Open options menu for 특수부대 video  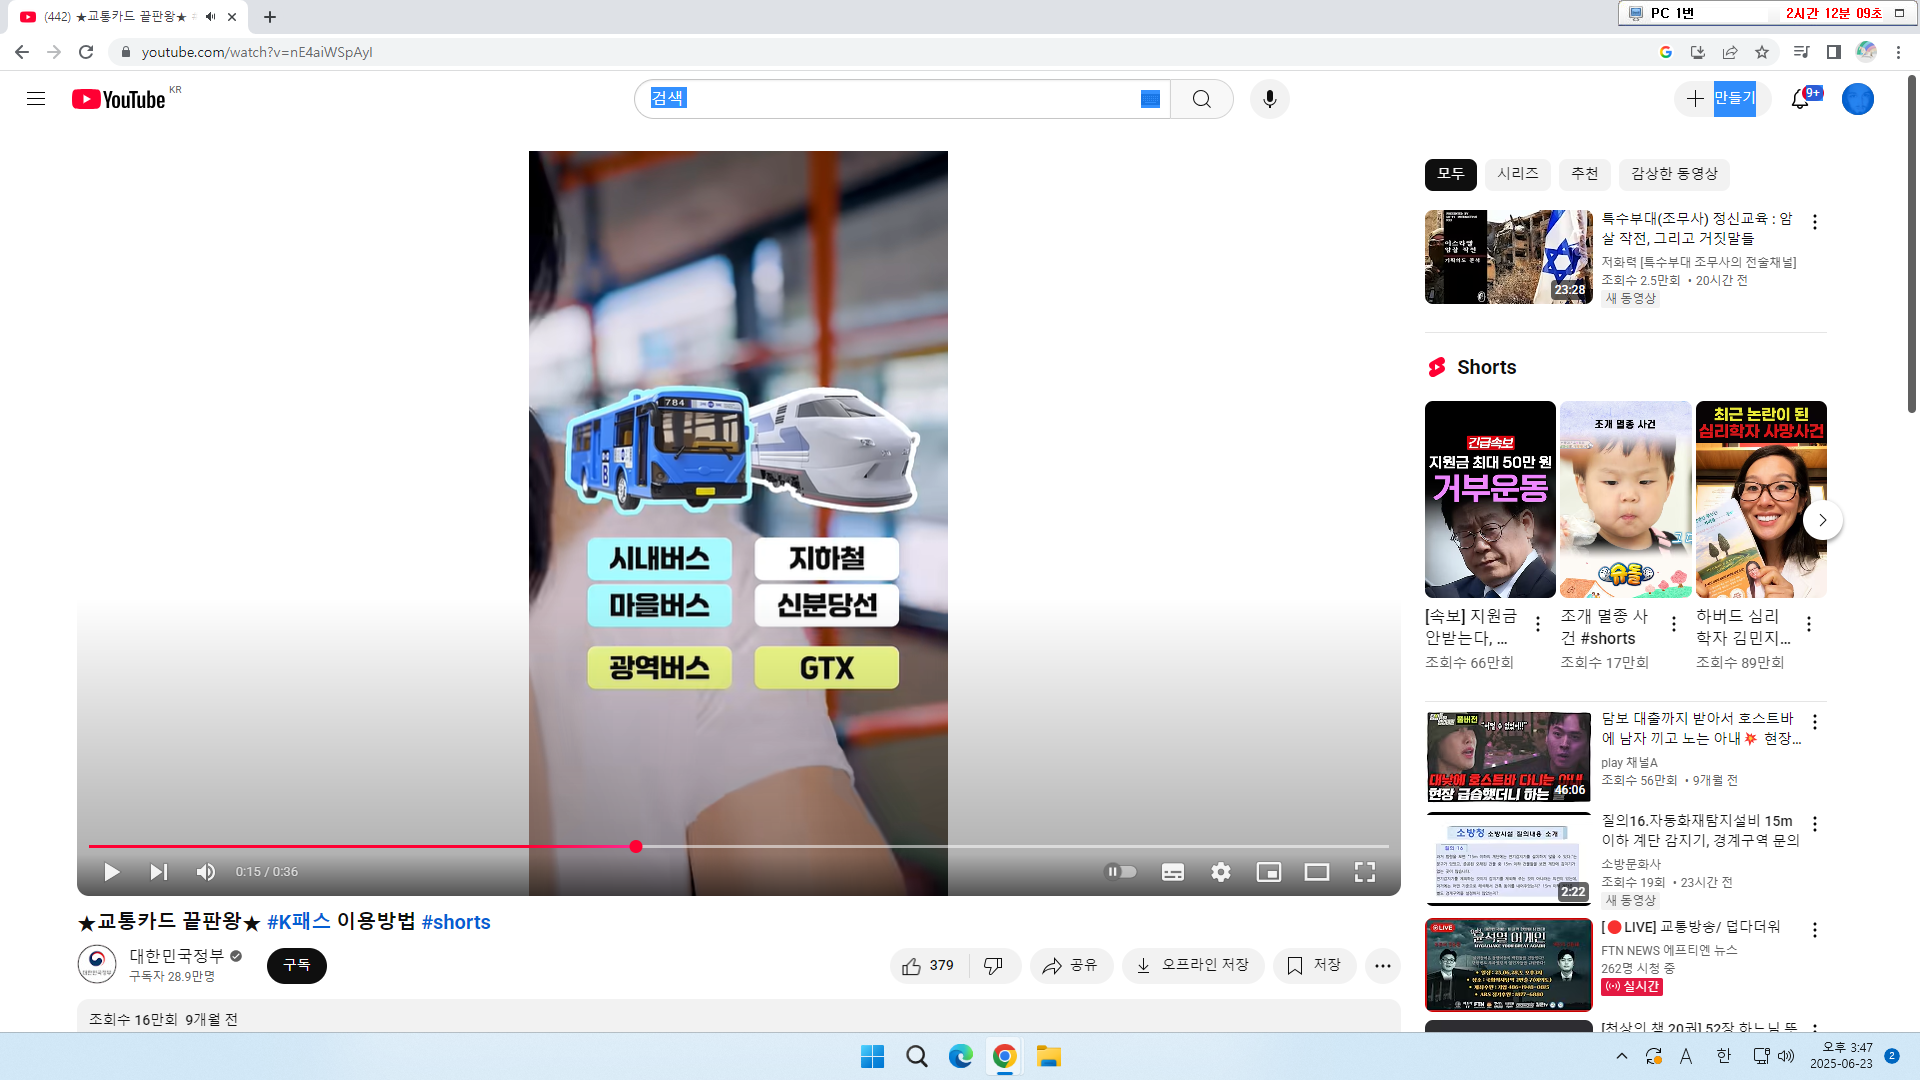[x=1815, y=222]
